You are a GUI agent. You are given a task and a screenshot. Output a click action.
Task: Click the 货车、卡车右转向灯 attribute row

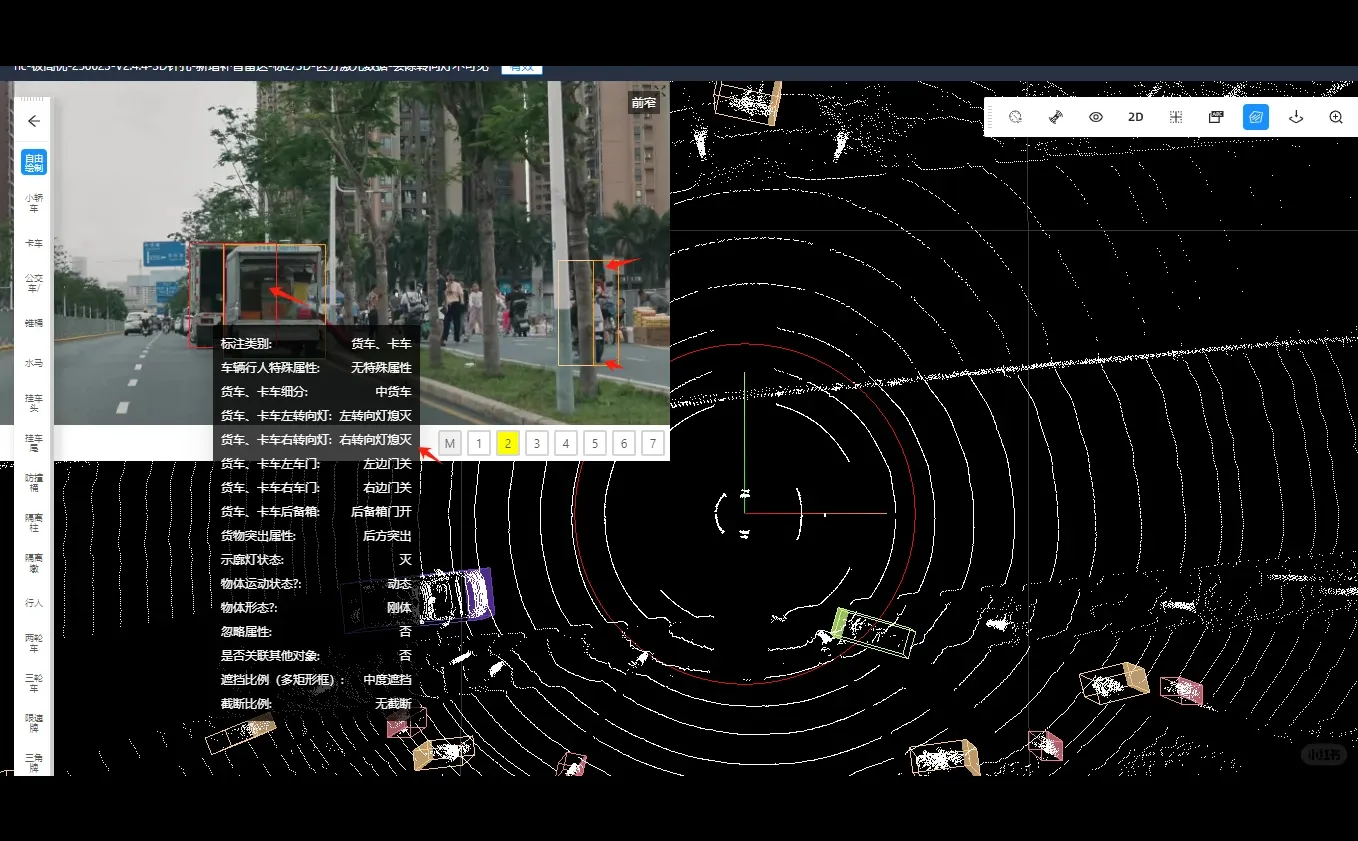[316, 440]
